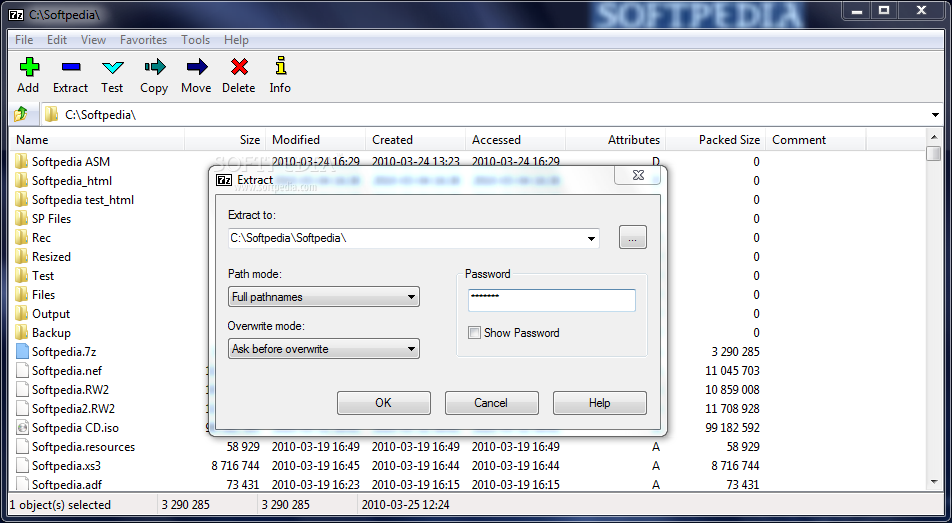Sort by the Size column header
The width and height of the screenshot is (952, 523).
(x=224, y=140)
